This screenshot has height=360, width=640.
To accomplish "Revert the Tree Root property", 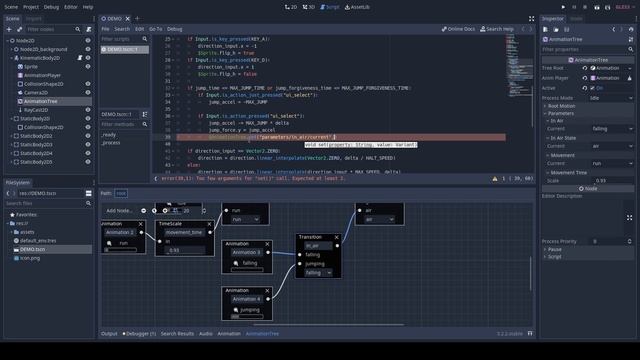I will coord(584,68).
